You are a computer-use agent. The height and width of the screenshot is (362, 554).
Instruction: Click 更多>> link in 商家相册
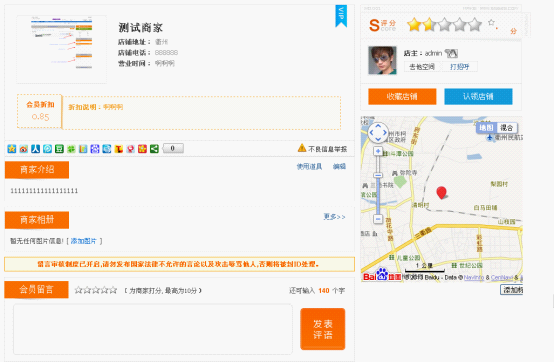point(334,217)
